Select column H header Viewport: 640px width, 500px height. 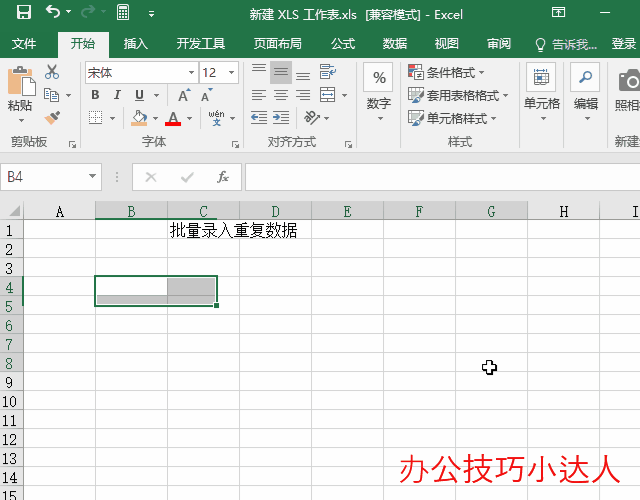click(x=563, y=211)
